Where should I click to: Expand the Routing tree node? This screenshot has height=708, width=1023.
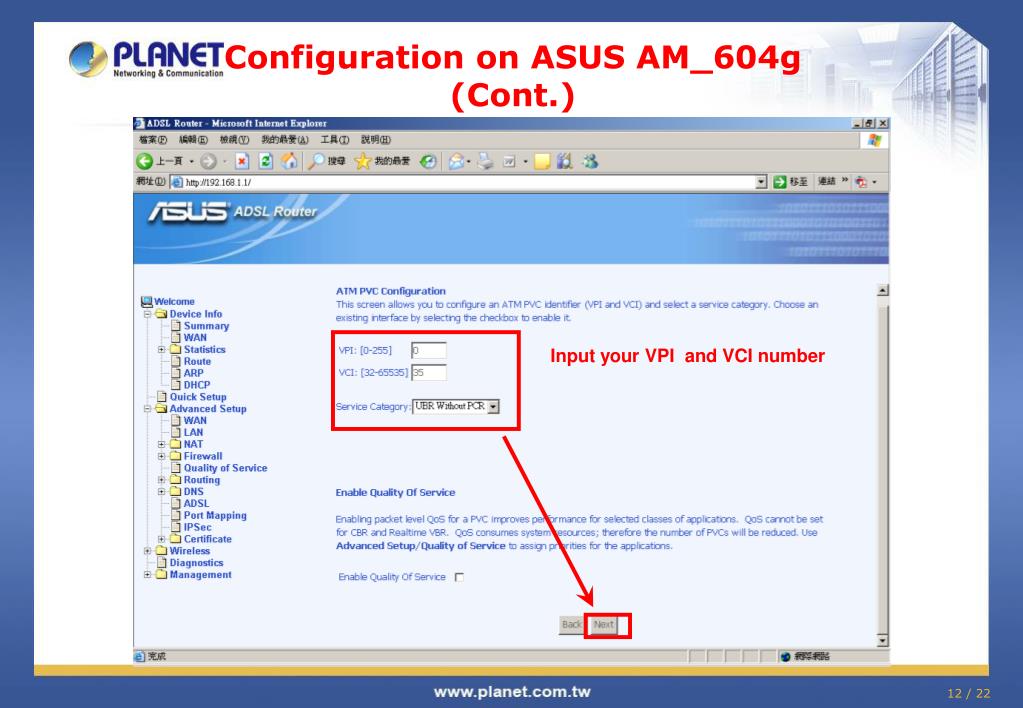pos(161,480)
